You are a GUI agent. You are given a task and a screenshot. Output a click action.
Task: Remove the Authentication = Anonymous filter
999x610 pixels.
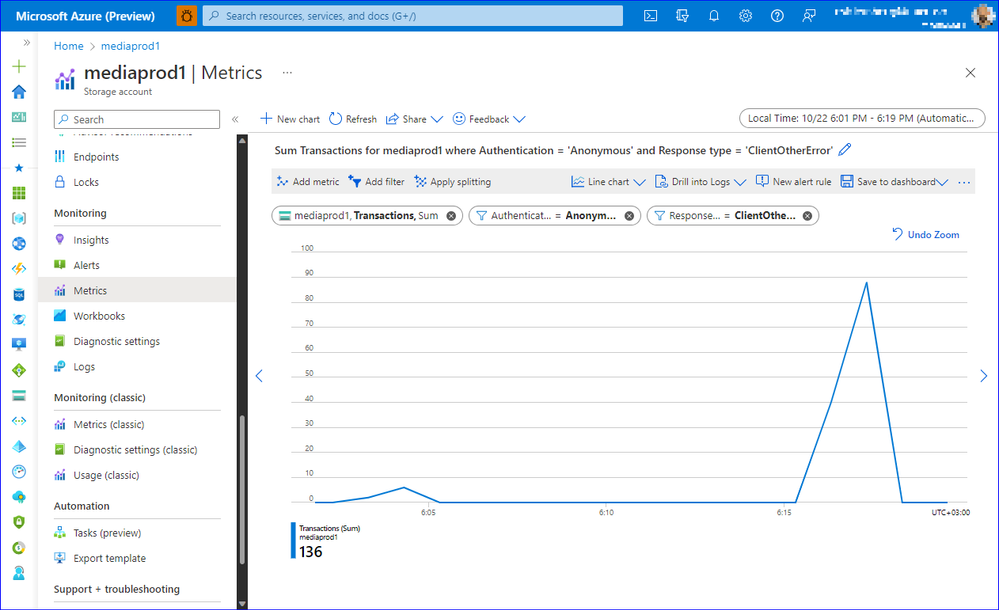pyautogui.click(x=629, y=216)
